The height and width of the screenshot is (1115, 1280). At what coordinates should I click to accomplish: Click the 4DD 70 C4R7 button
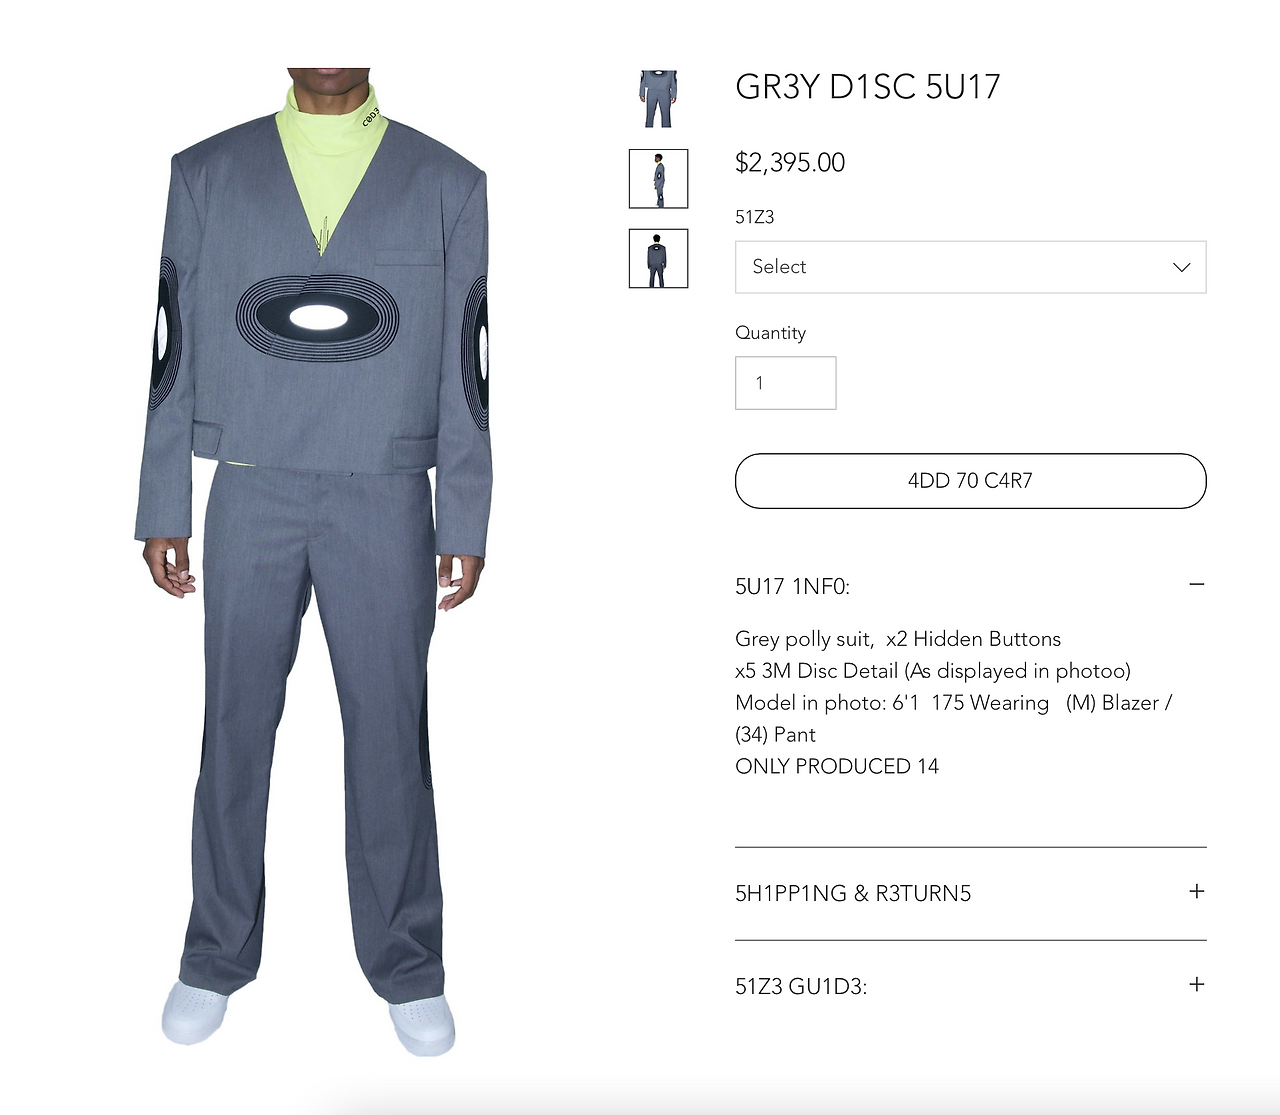point(970,481)
